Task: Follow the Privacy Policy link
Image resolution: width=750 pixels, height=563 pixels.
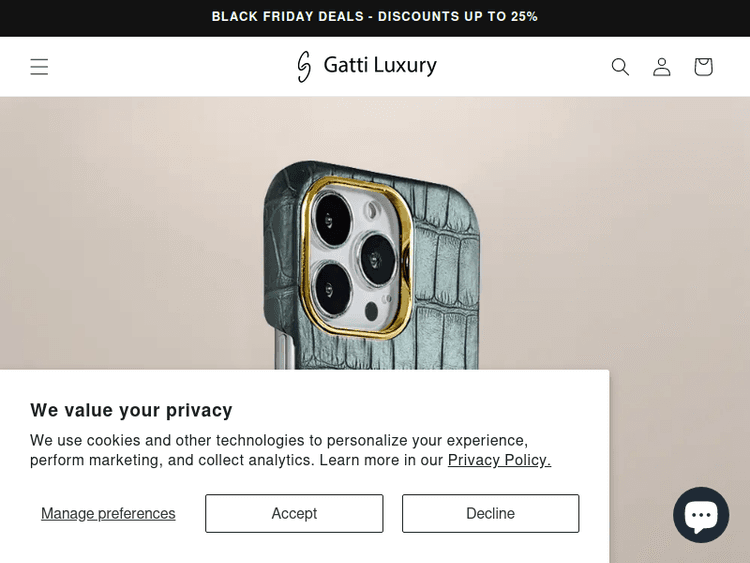Action: (x=499, y=460)
